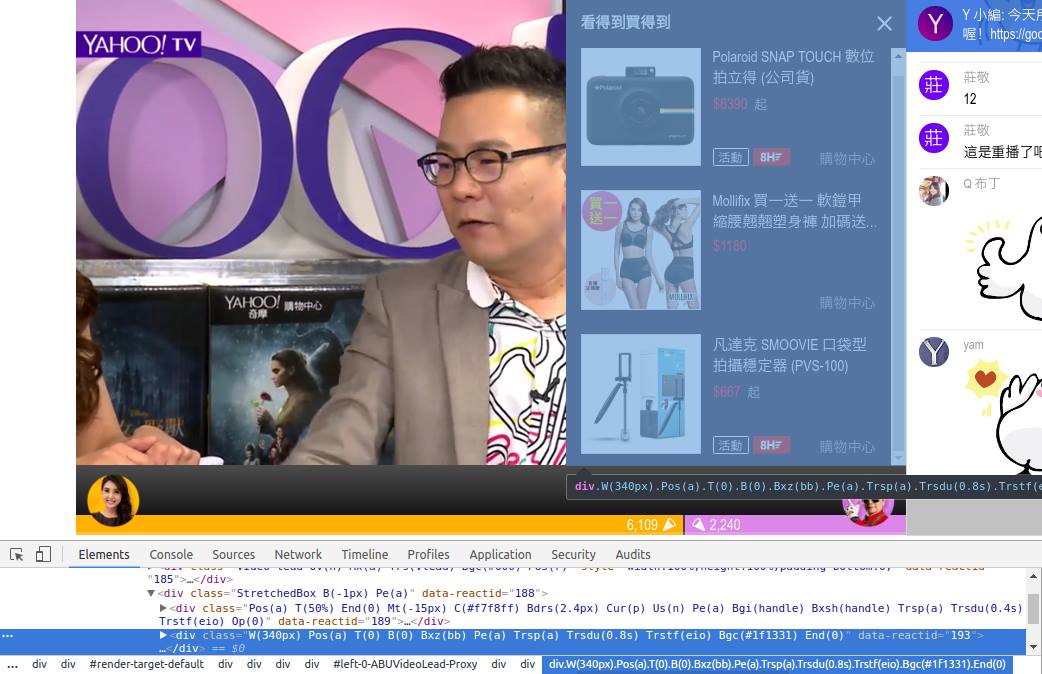Click the Polaroid SNAP TOUCH 數位拍立得 title

point(793,67)
